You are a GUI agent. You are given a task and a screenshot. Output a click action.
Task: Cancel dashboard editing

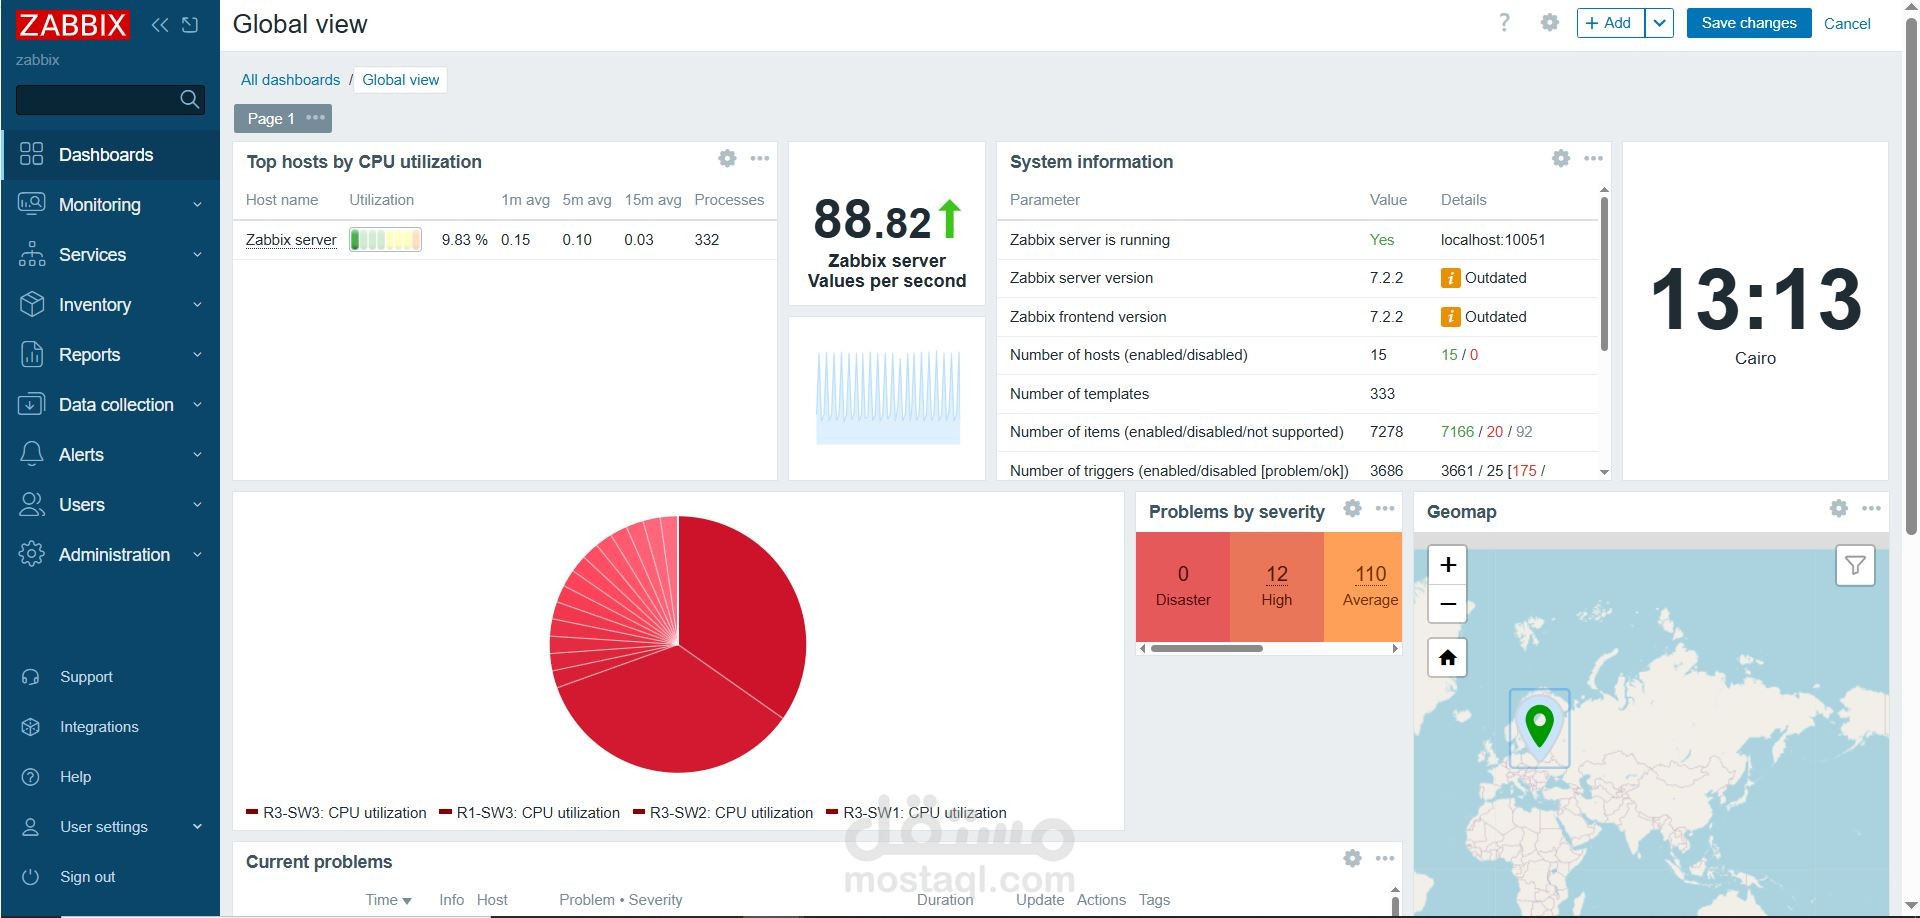point(1847,24)
